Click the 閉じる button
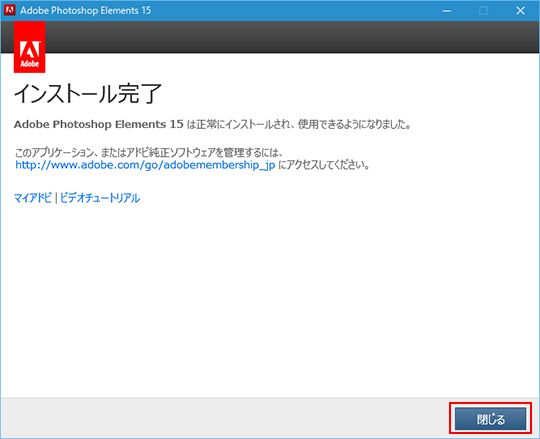 pos(490,419)
